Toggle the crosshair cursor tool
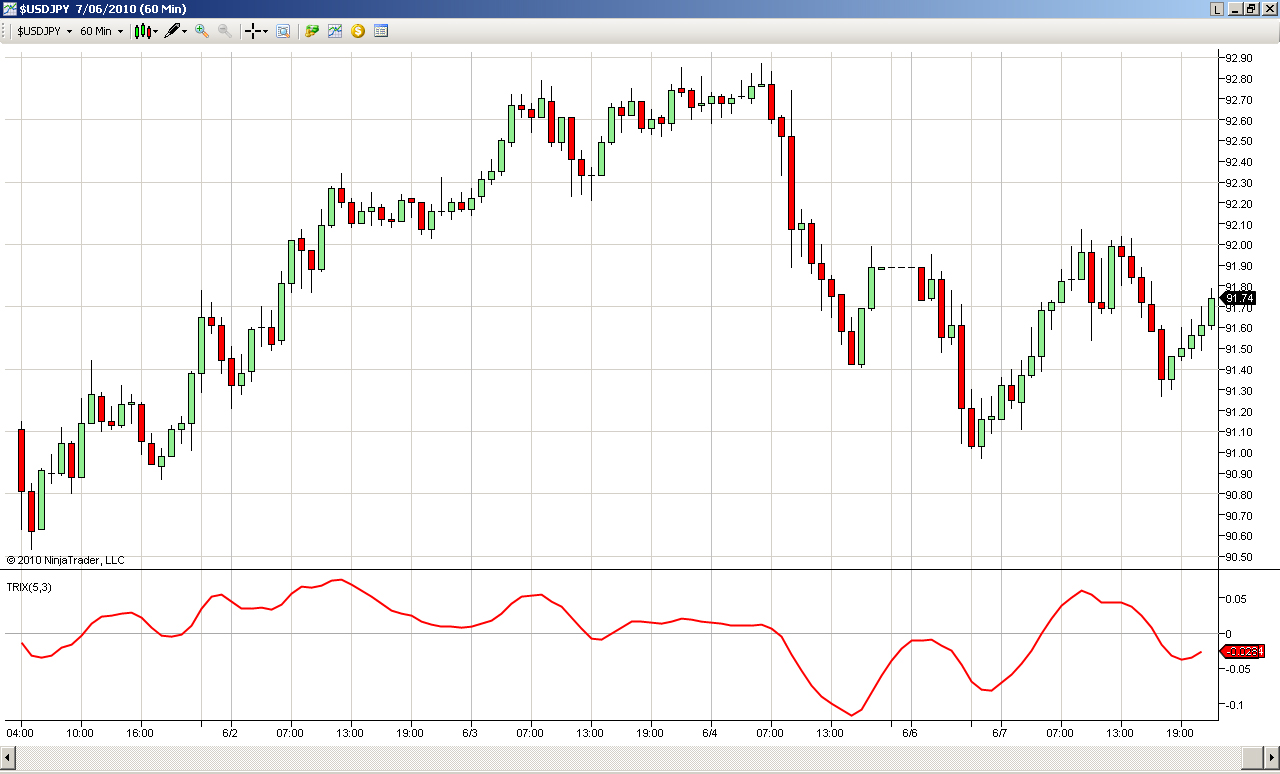This screenshot has height=774, width=1280. point(253,31)
